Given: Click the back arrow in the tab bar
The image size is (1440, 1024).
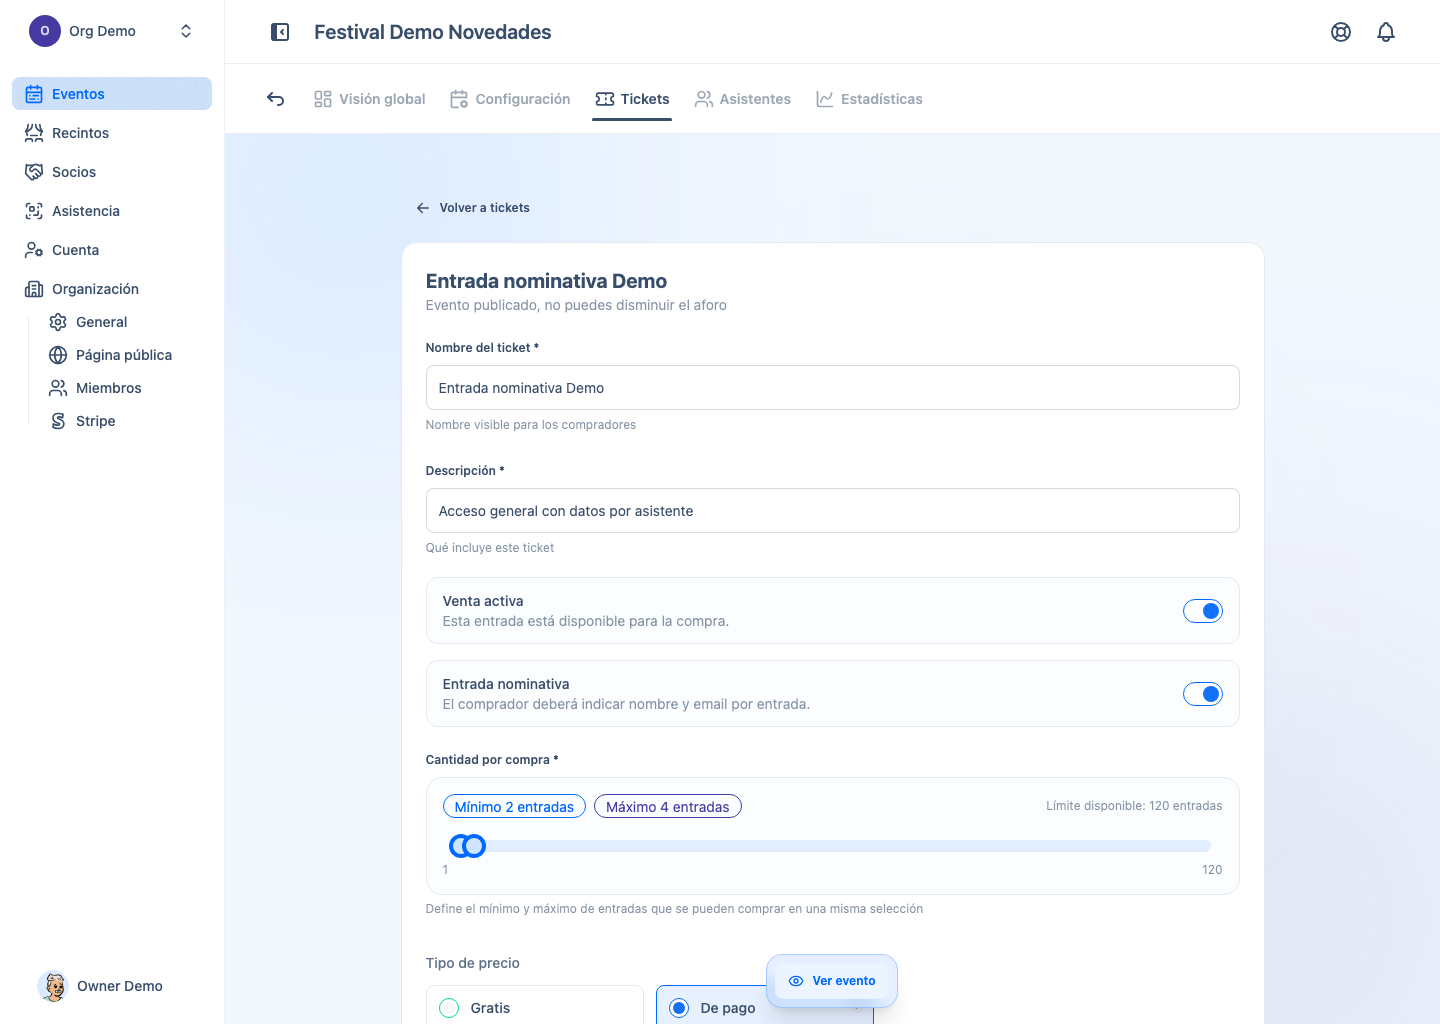Looking at the screenshot, I should pos(276,99).
